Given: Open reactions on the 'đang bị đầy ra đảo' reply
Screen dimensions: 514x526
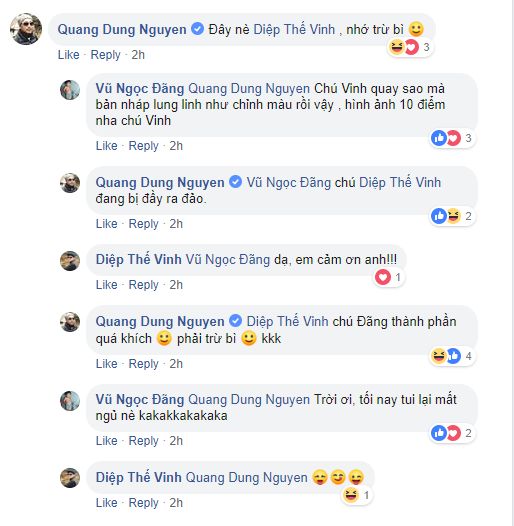Looking at the screenshot, I should [x=452, y=216].
